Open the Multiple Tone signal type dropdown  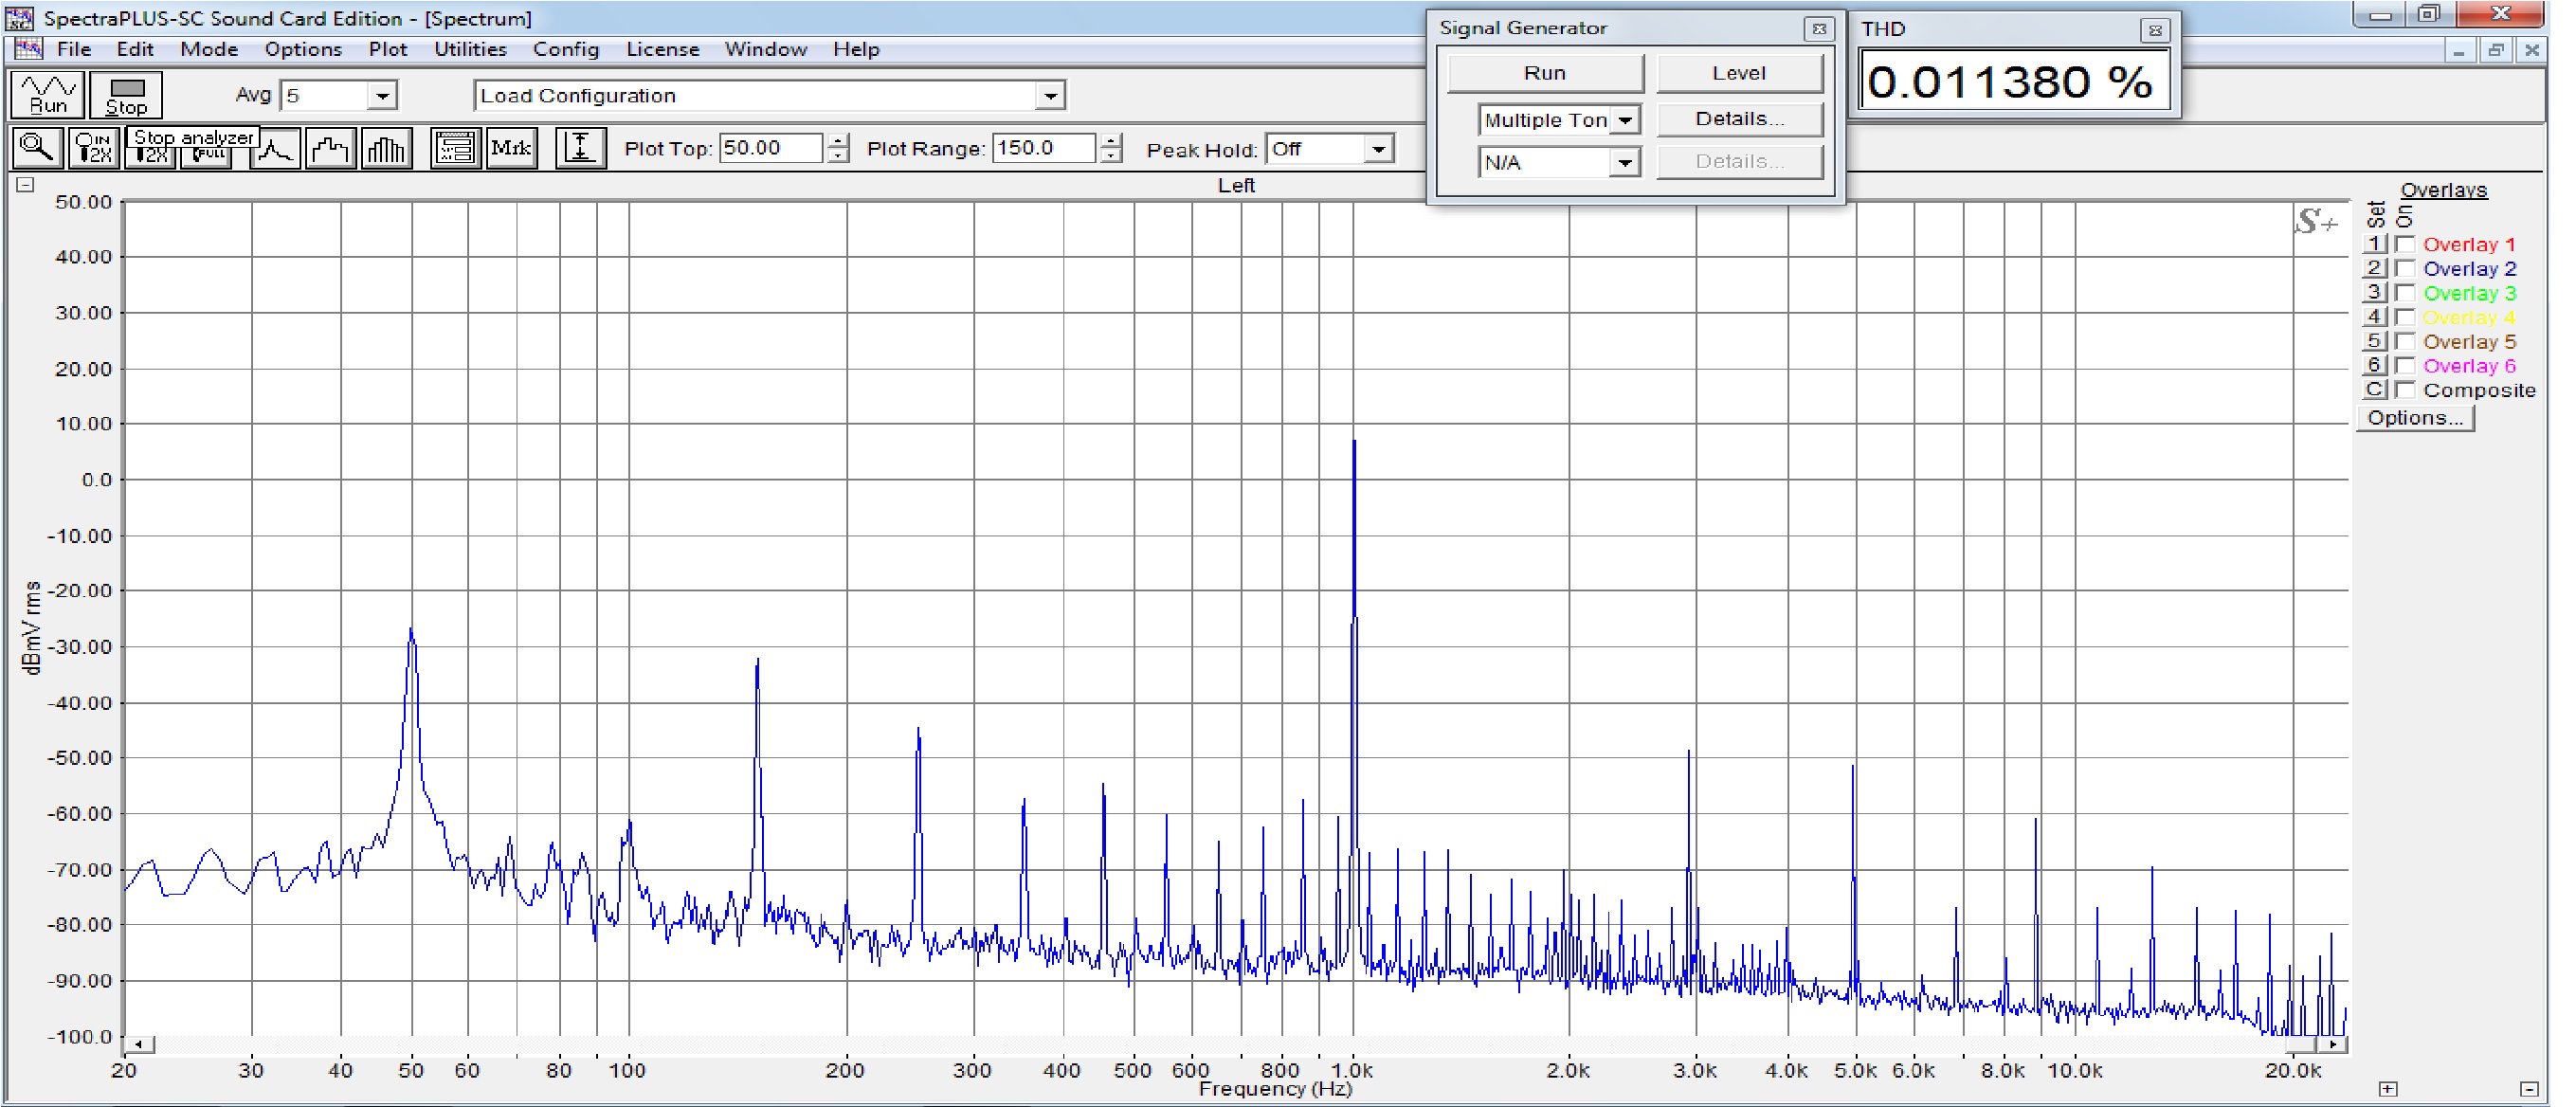1626,121
